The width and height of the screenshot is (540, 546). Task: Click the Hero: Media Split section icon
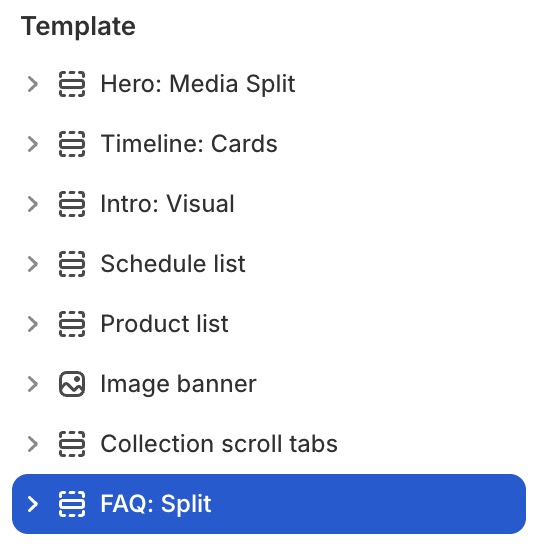click(72, 84)
